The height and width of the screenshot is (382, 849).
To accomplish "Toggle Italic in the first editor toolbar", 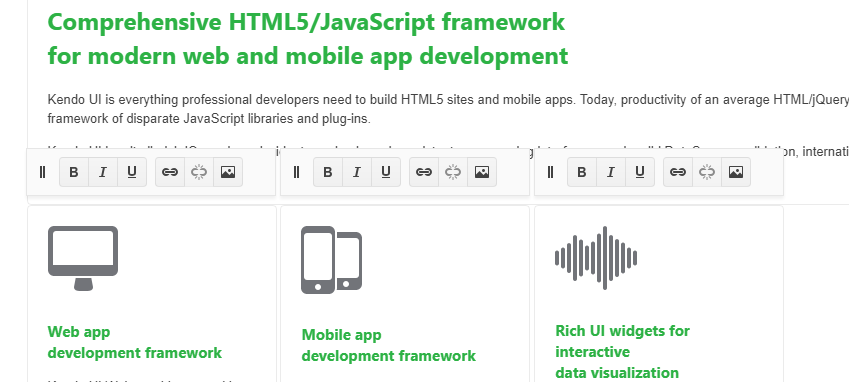I will tap(103, 172).
